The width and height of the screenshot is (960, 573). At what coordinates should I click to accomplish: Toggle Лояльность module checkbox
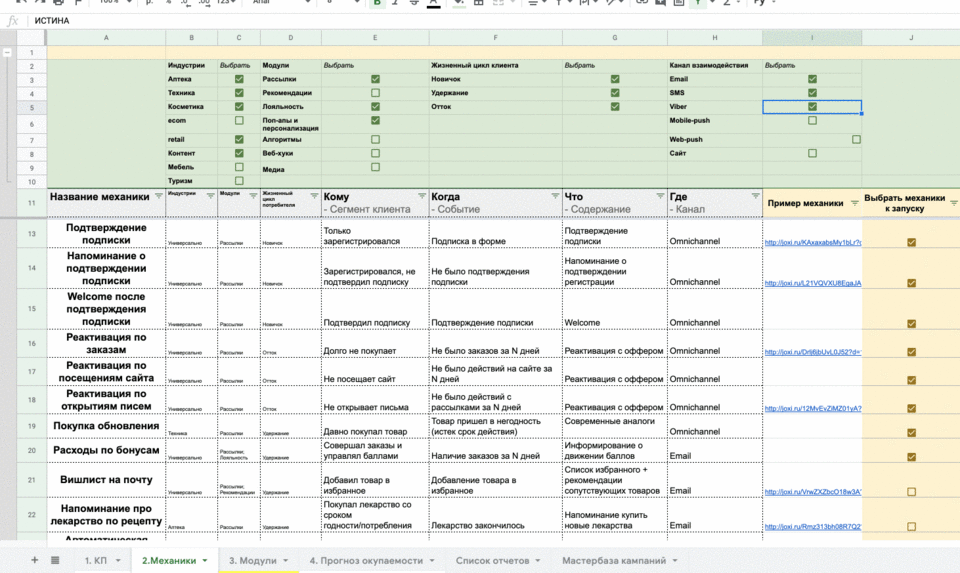[x=375, y=107]
